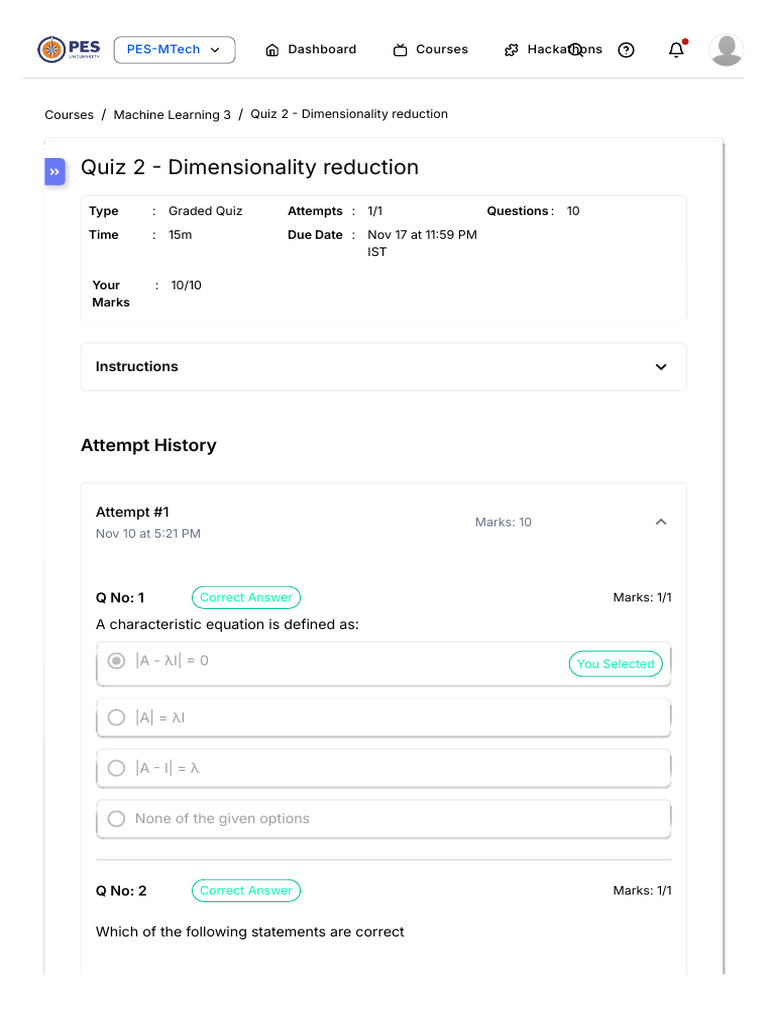The width and height of the screenshot is (768, 1024).
Task: Open the PES-MTech program dropdown
Action: click(174, 50)
